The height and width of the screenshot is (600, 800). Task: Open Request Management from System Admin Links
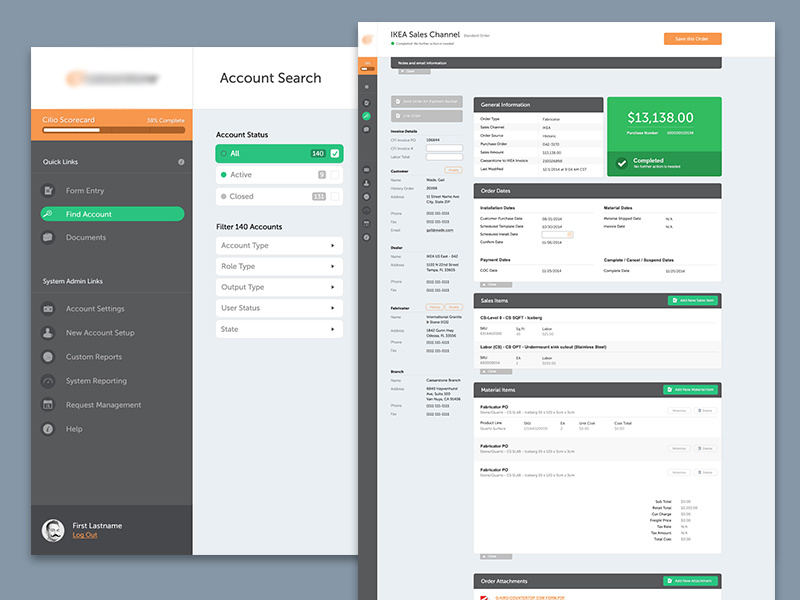coord(104,405)
